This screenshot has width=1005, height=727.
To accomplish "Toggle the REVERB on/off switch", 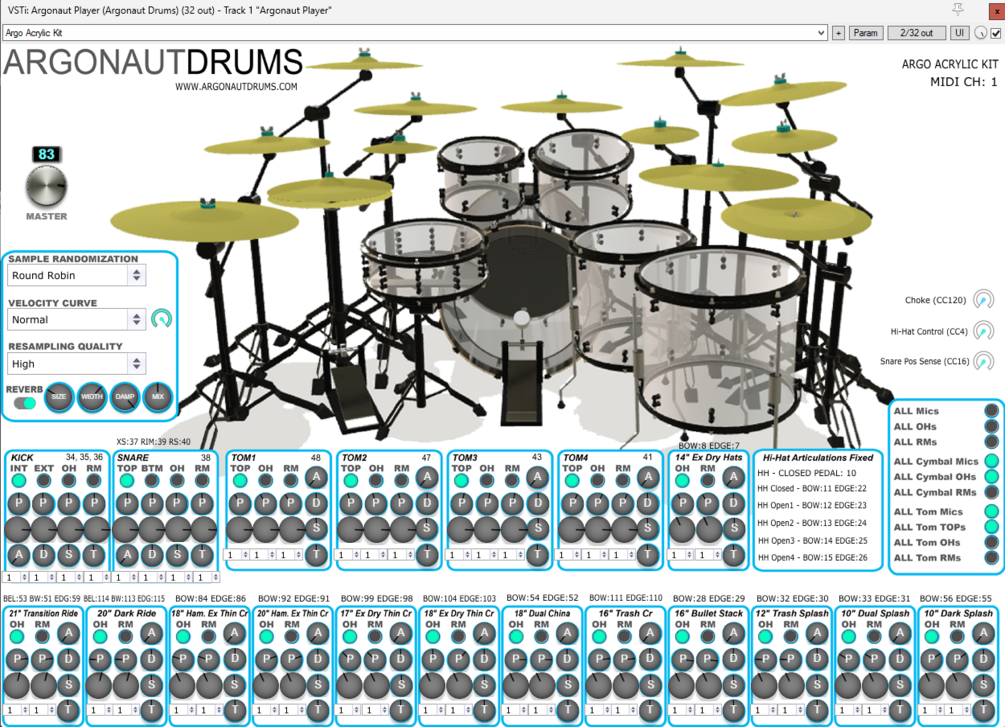I will pos(25,403).
